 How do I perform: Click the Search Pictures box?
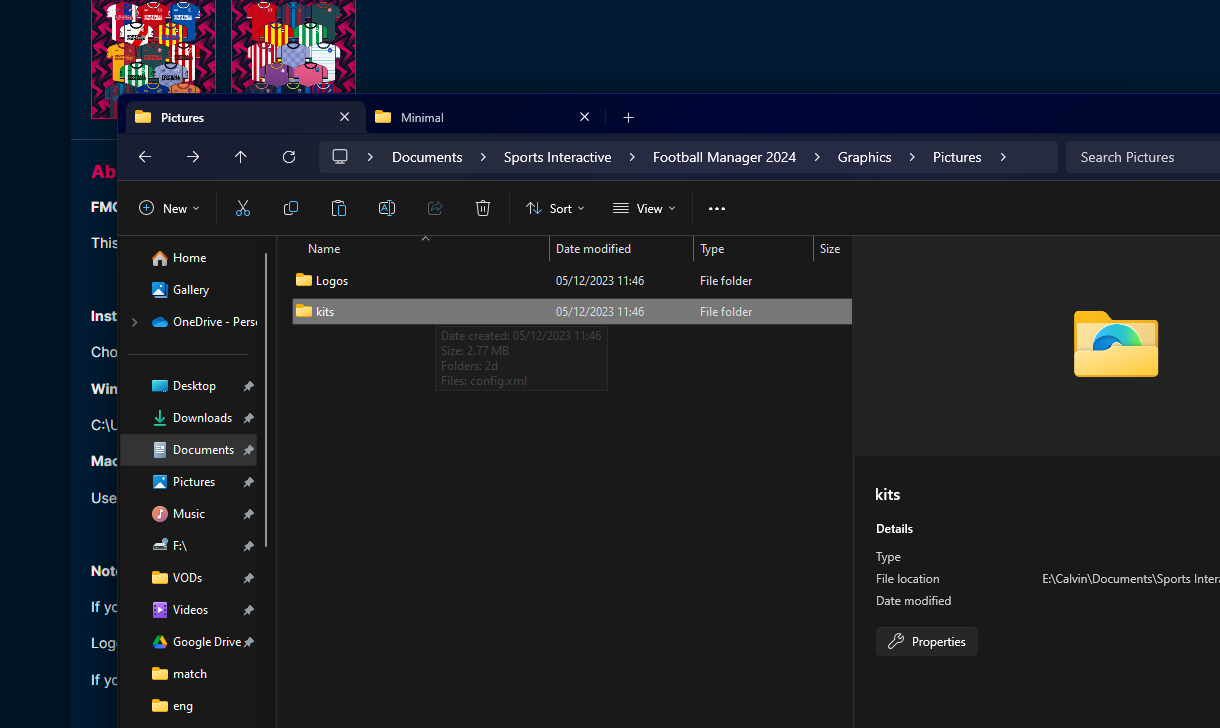pyautogui.click(x=1143, y=157)
